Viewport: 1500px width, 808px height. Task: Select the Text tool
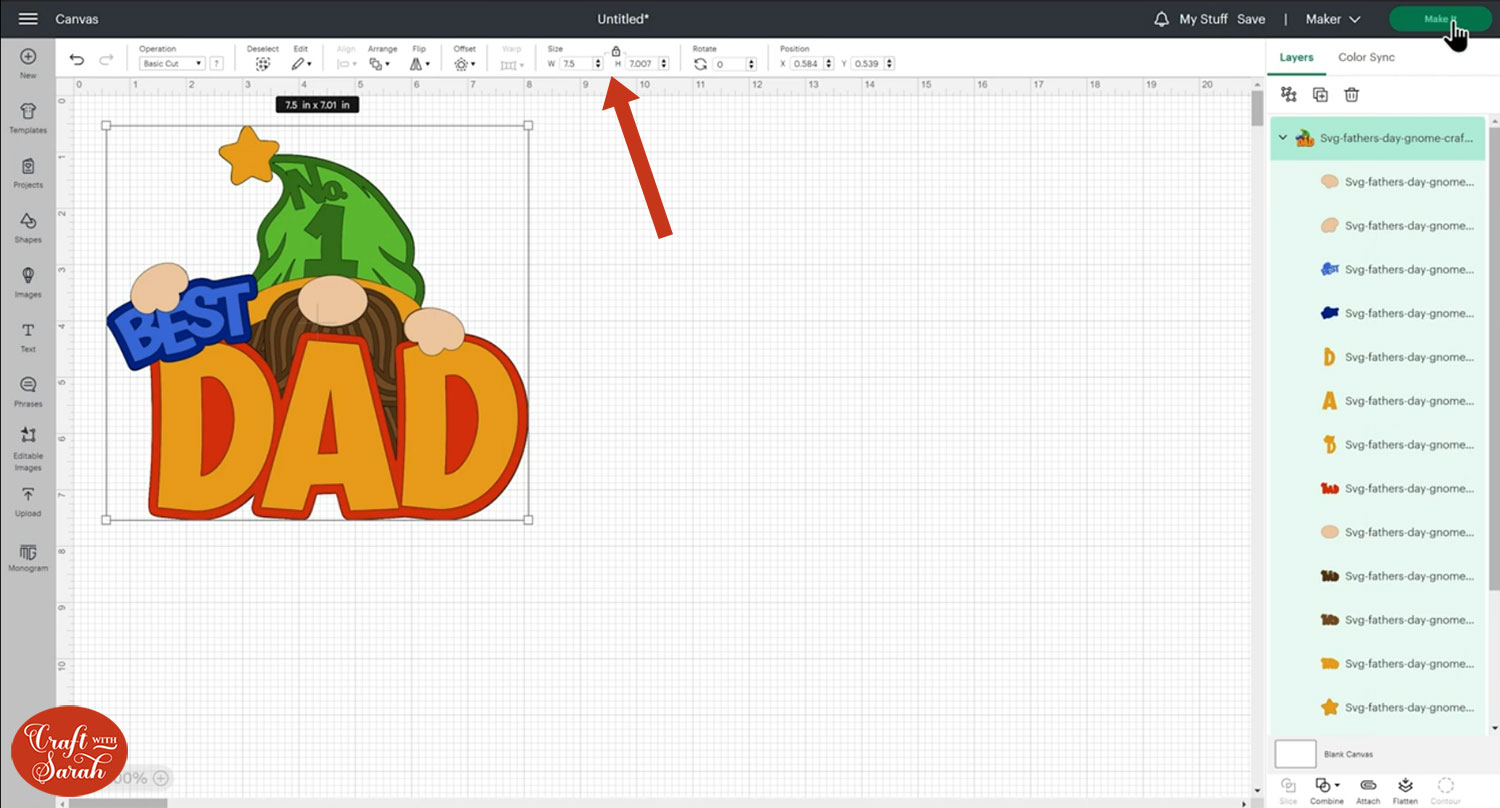coord(28,338)
